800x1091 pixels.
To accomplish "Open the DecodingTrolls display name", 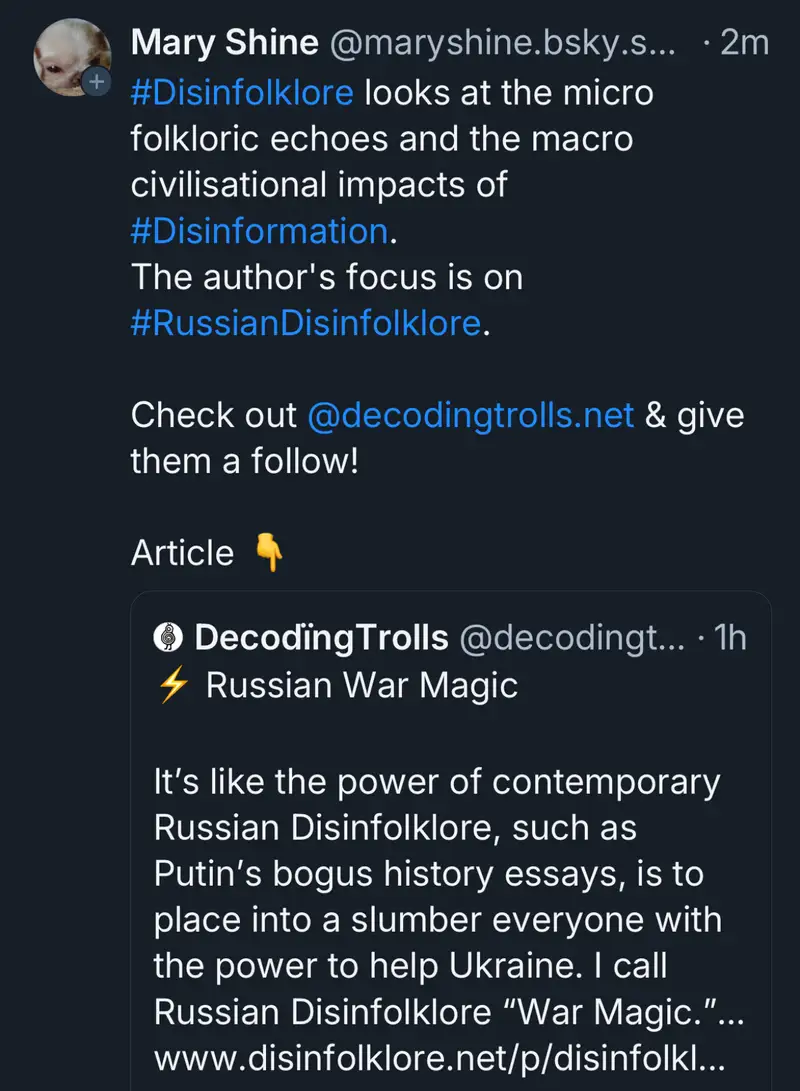I will 321,638.
